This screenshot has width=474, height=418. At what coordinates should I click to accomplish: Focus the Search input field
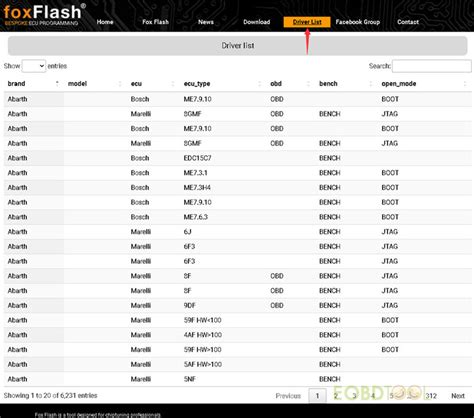coord(432,66)
